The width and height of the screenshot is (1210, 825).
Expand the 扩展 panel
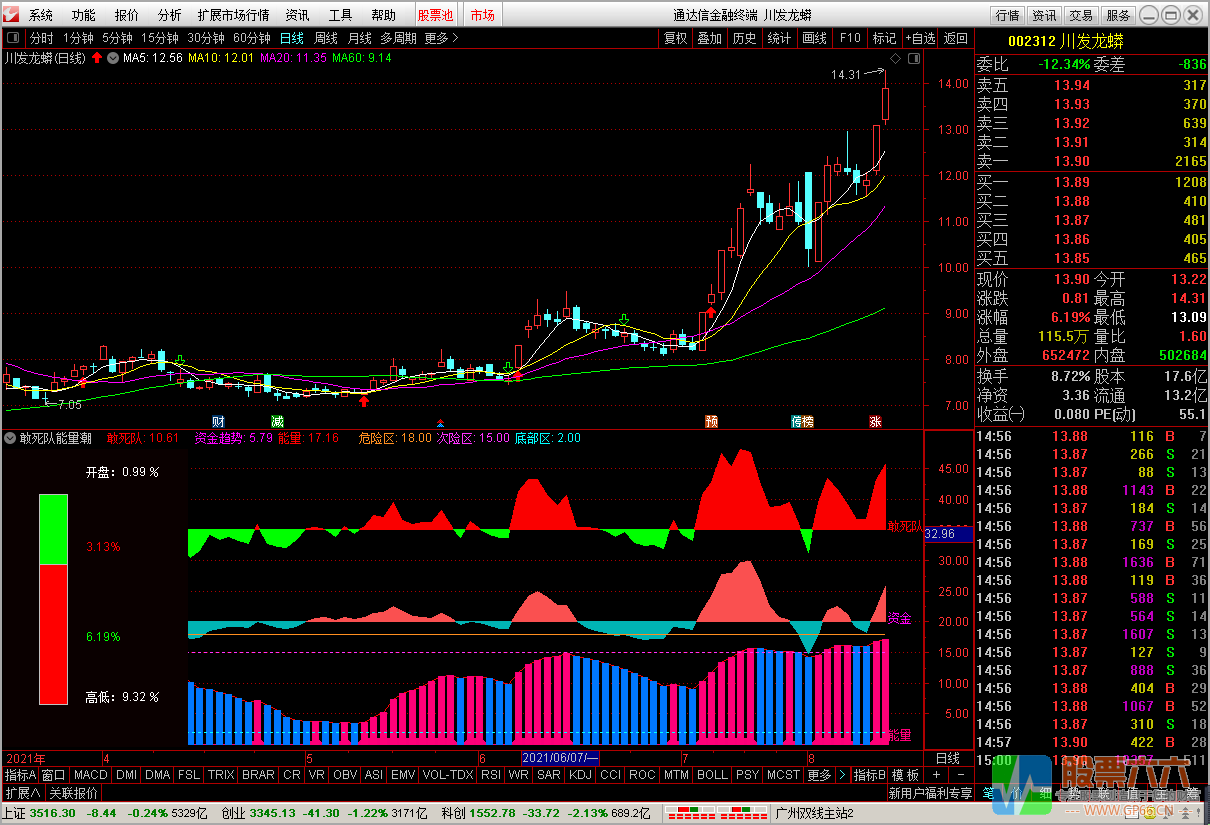[x=23, y=794]
